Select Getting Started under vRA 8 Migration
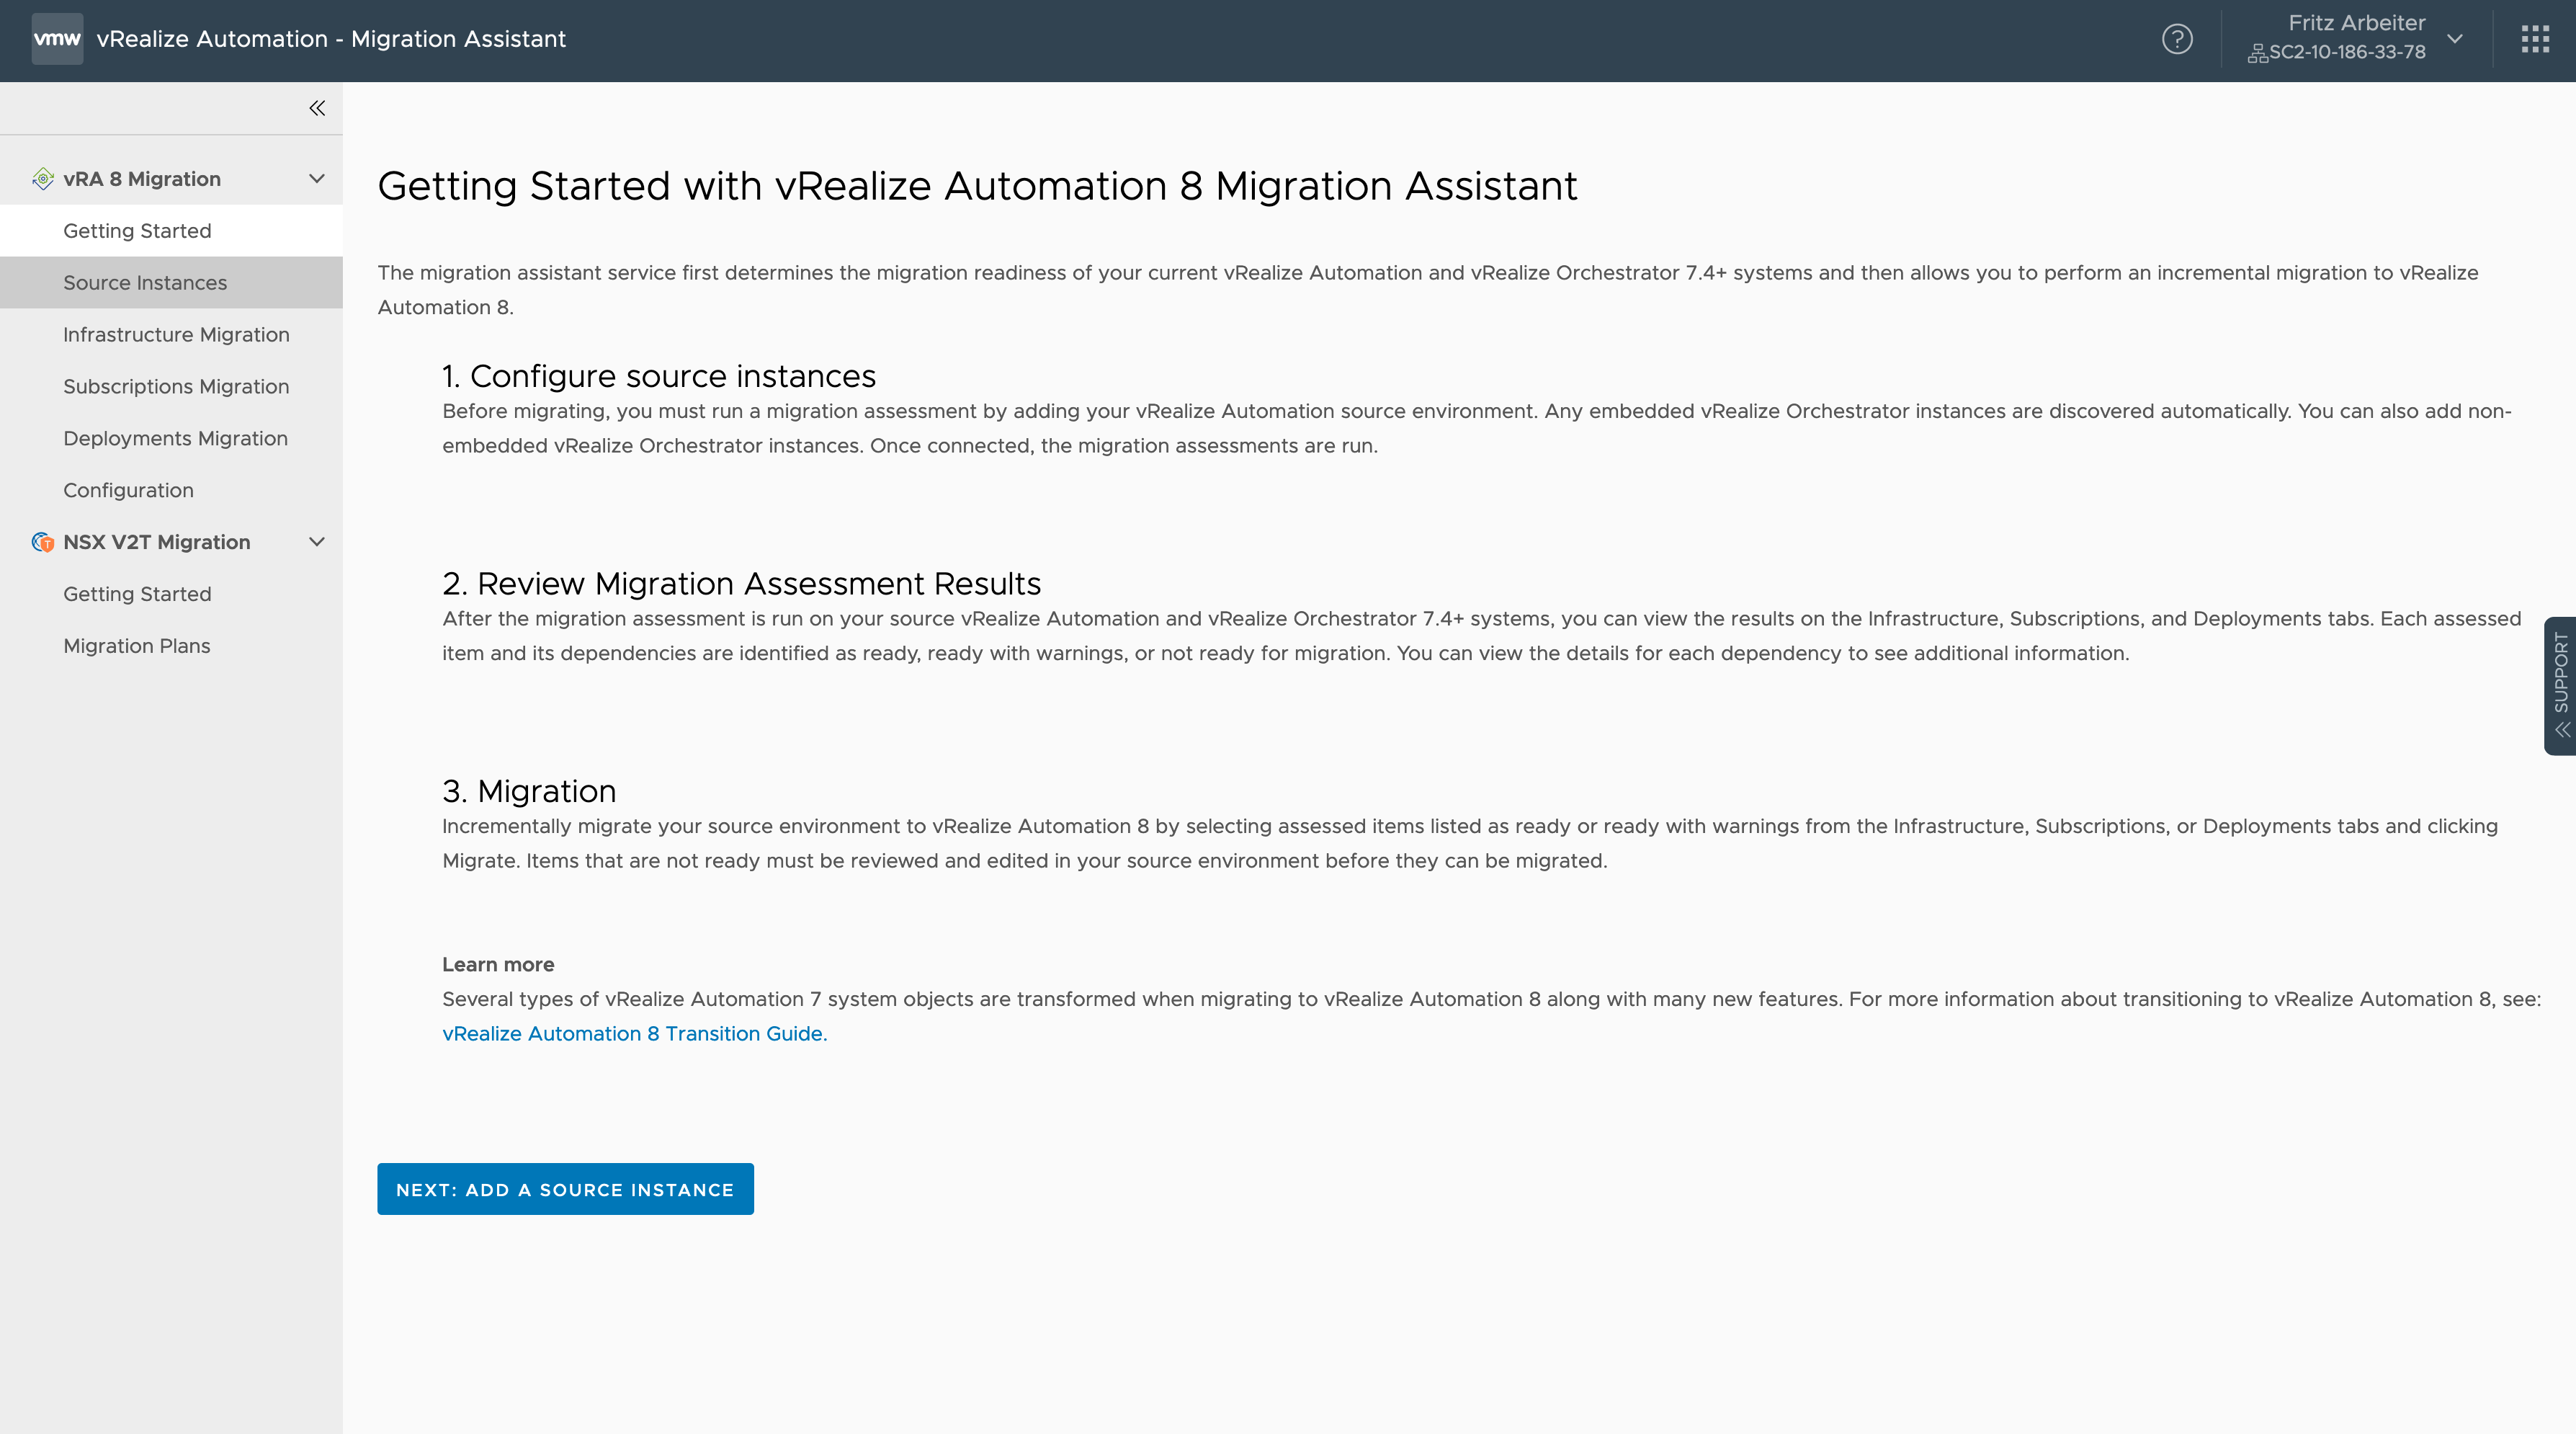Viewport: 2576px width, 1434px height. pyautogui.click(x=136, y=231)
